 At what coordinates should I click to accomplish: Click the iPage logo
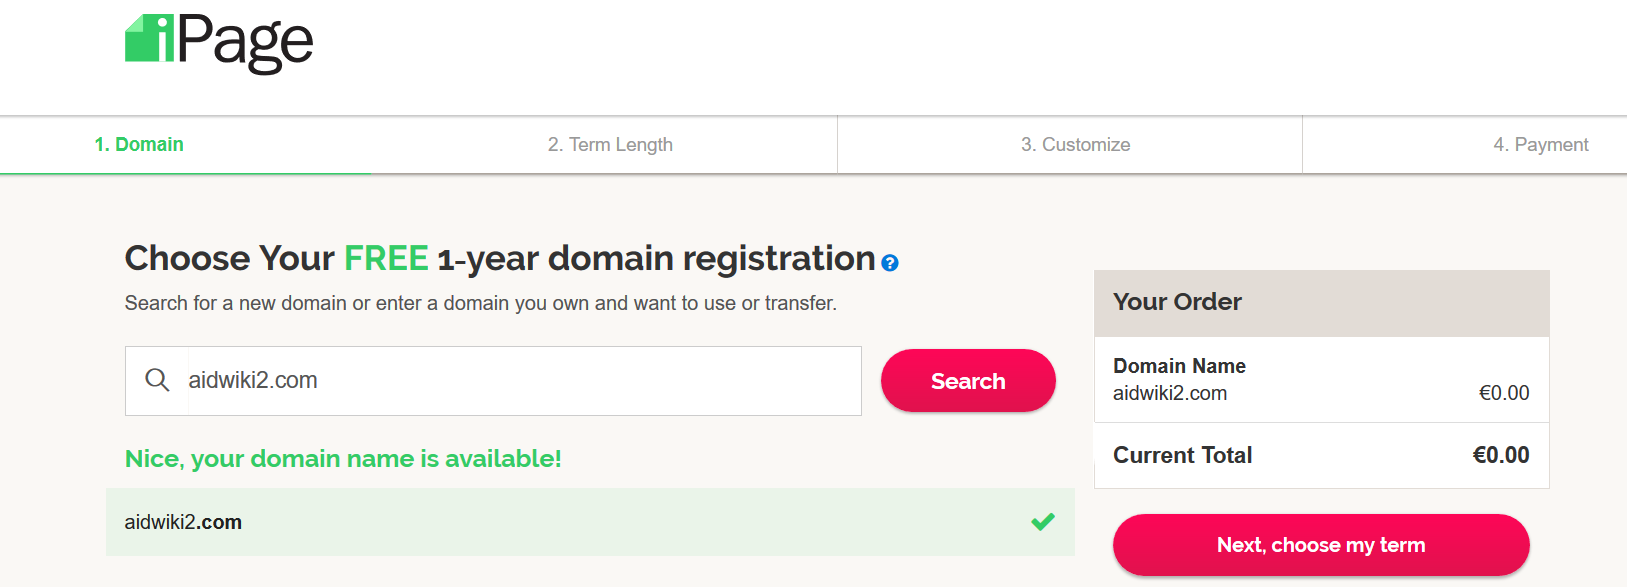tap(219, 42)
